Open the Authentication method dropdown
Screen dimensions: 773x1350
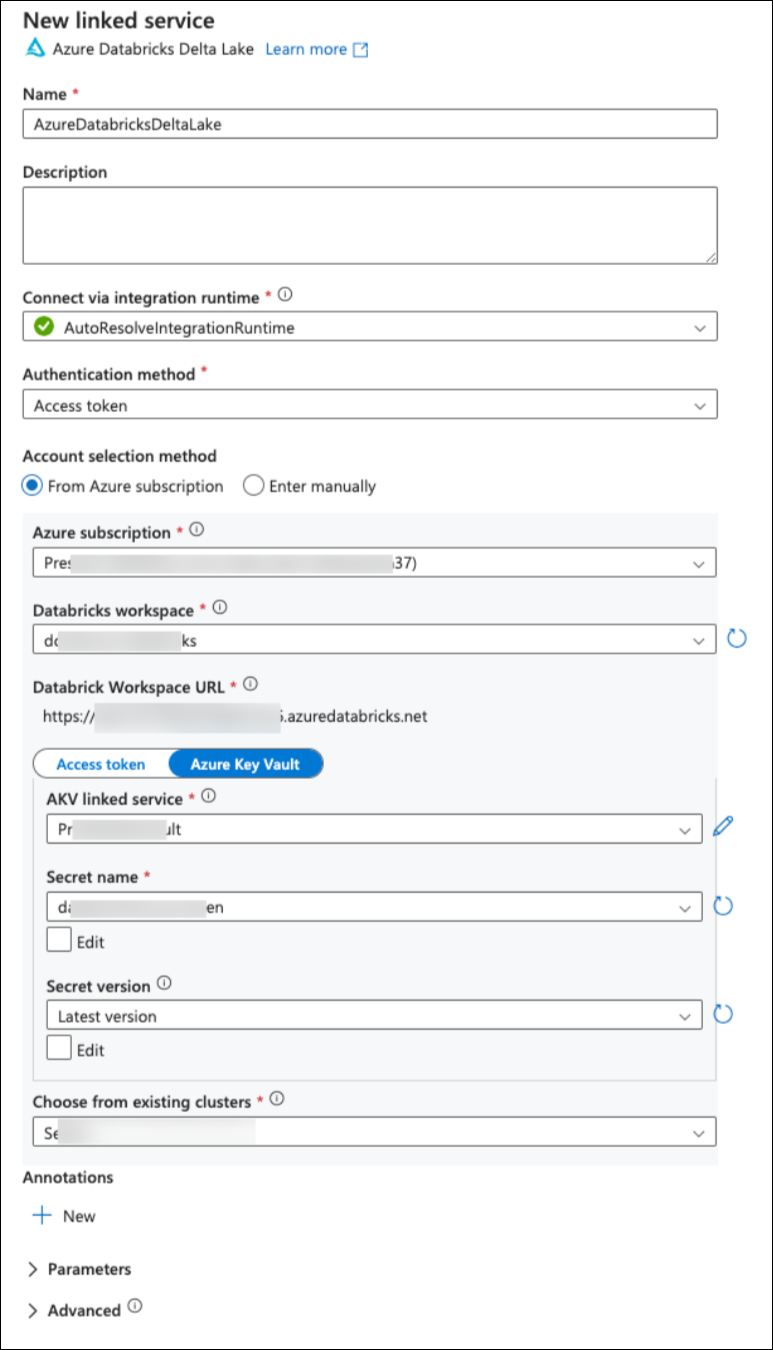(369, 406)
